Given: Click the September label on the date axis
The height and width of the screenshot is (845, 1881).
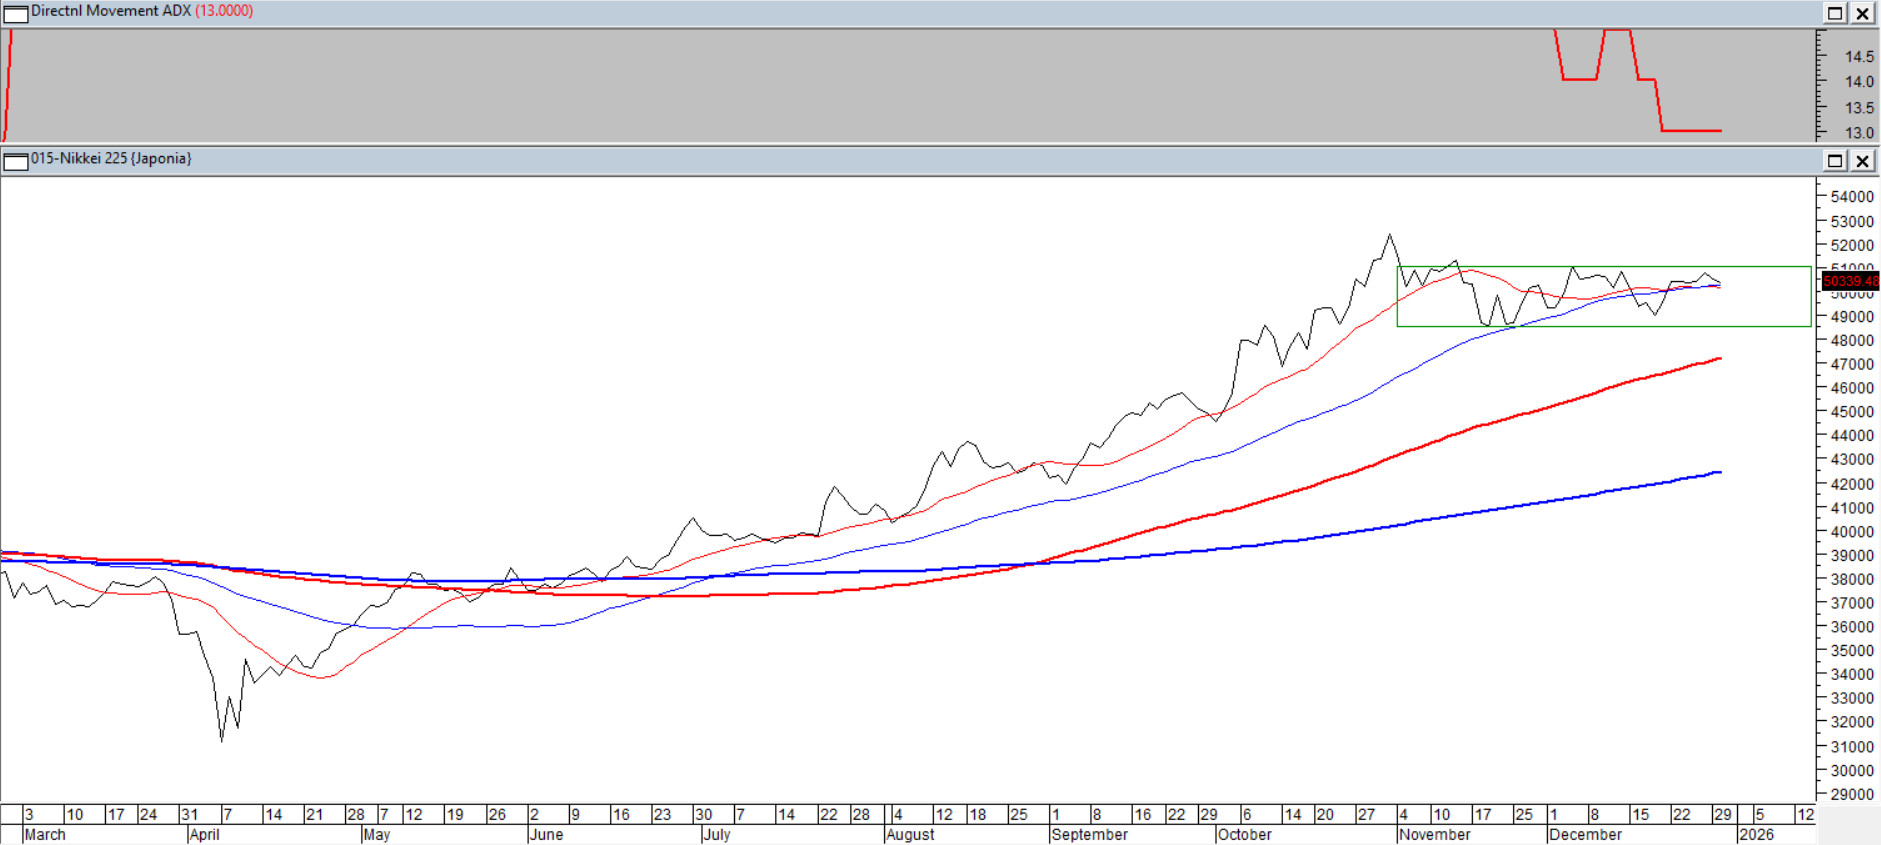Looking at the screenshot, I should click(1089, 835).
